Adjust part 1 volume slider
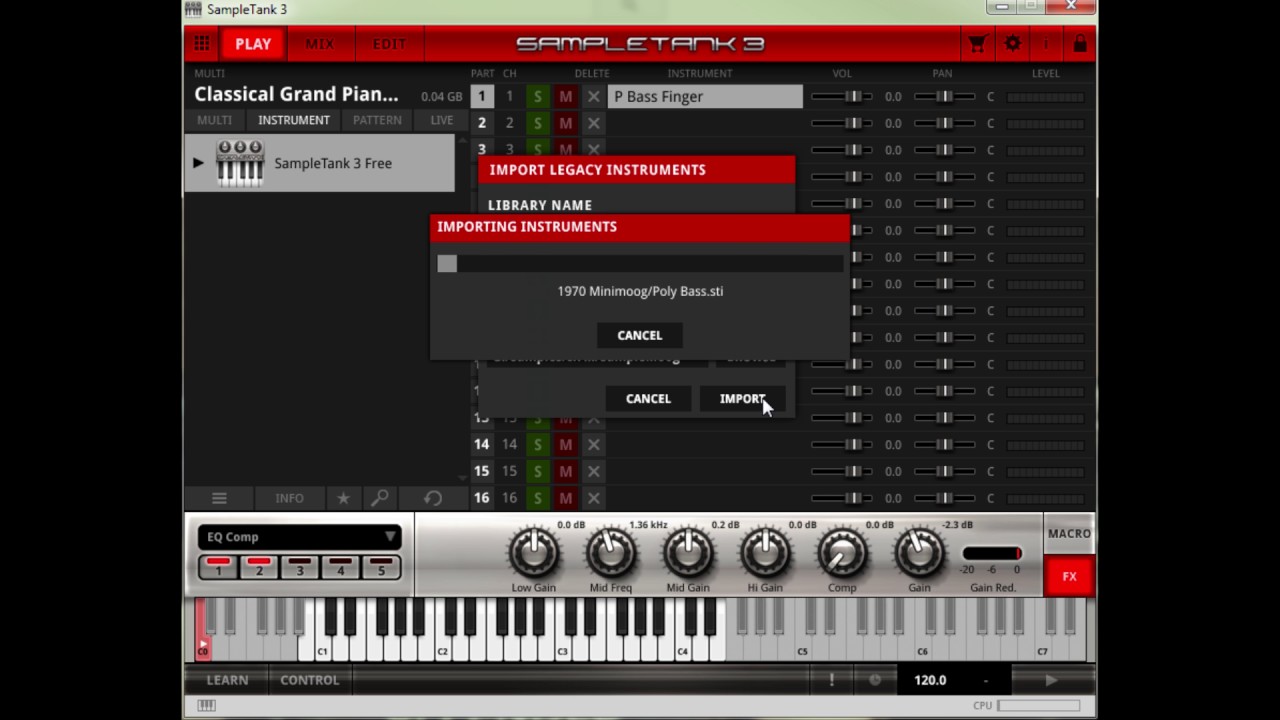This screenshot has width=1280, height=720. (x=841, y=97)
